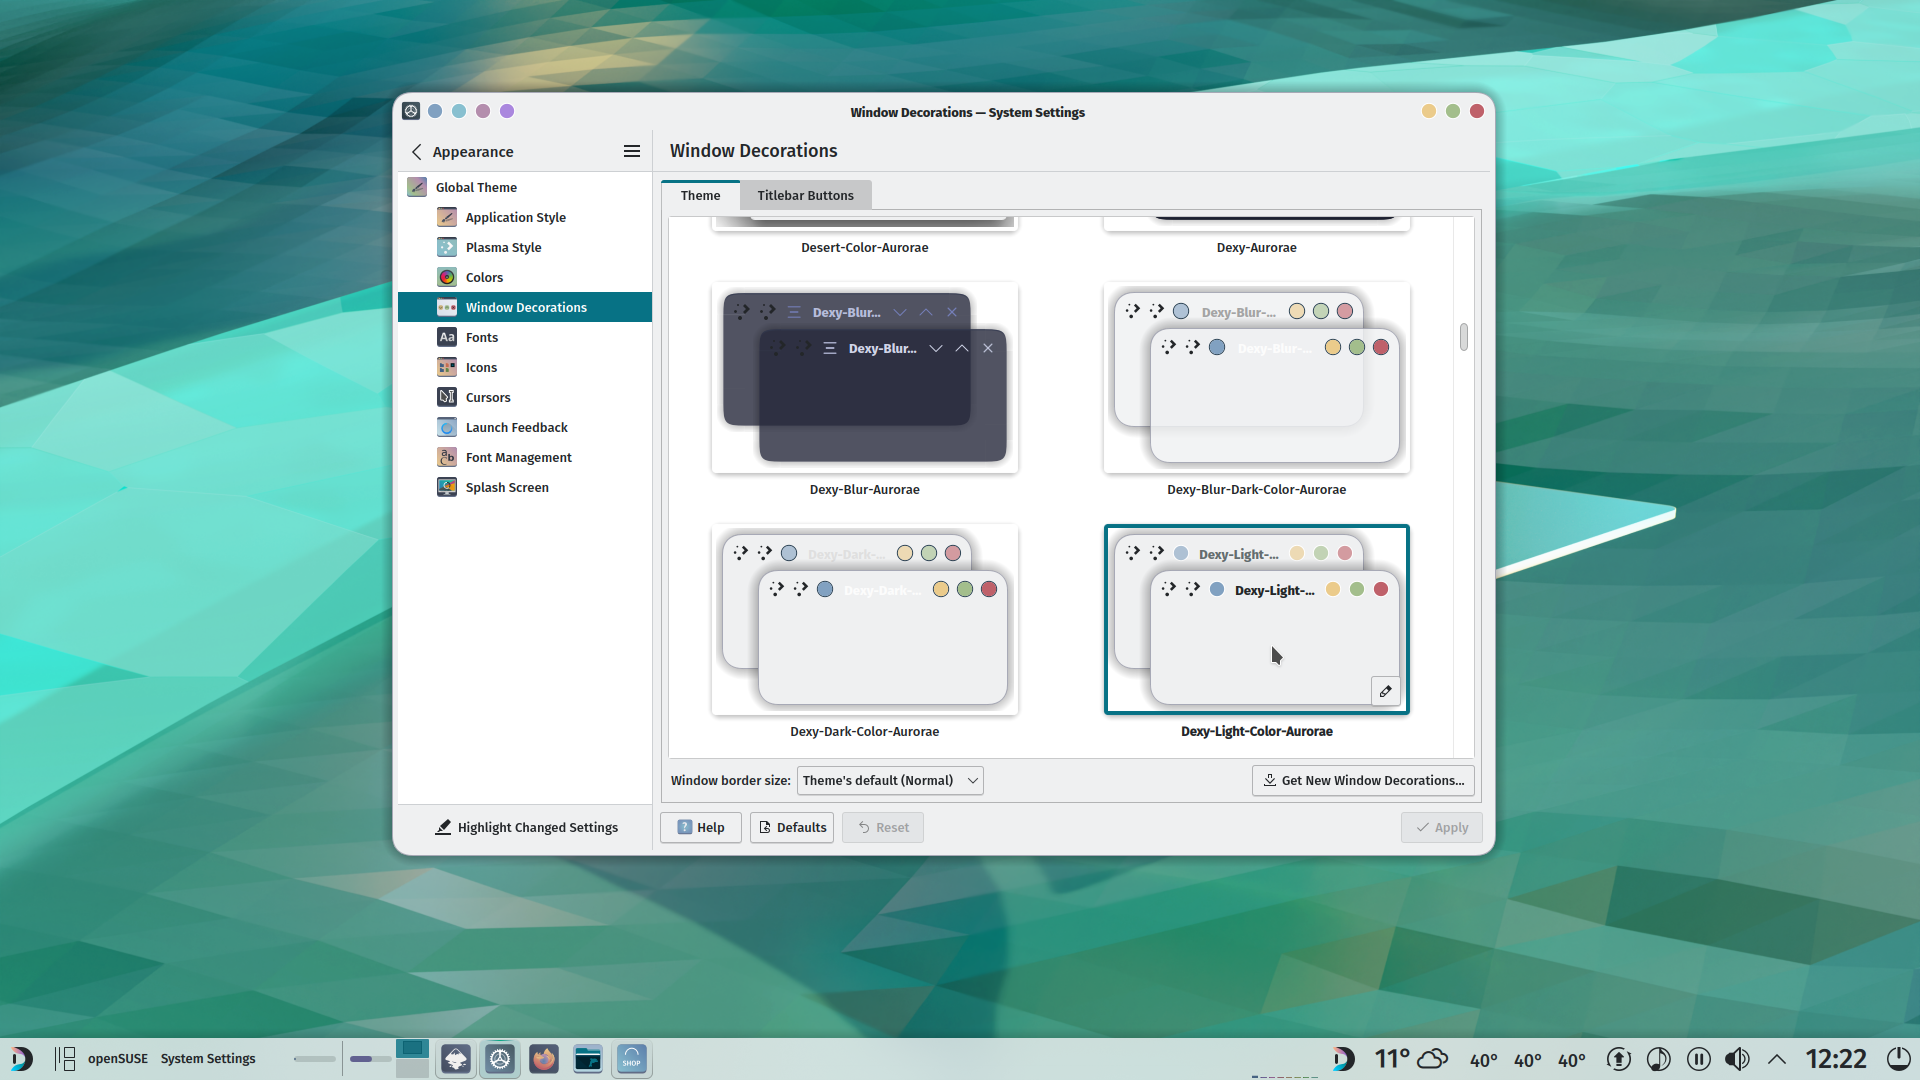
Task: Open the power/session menu icon
Action: (1898, 1058)
